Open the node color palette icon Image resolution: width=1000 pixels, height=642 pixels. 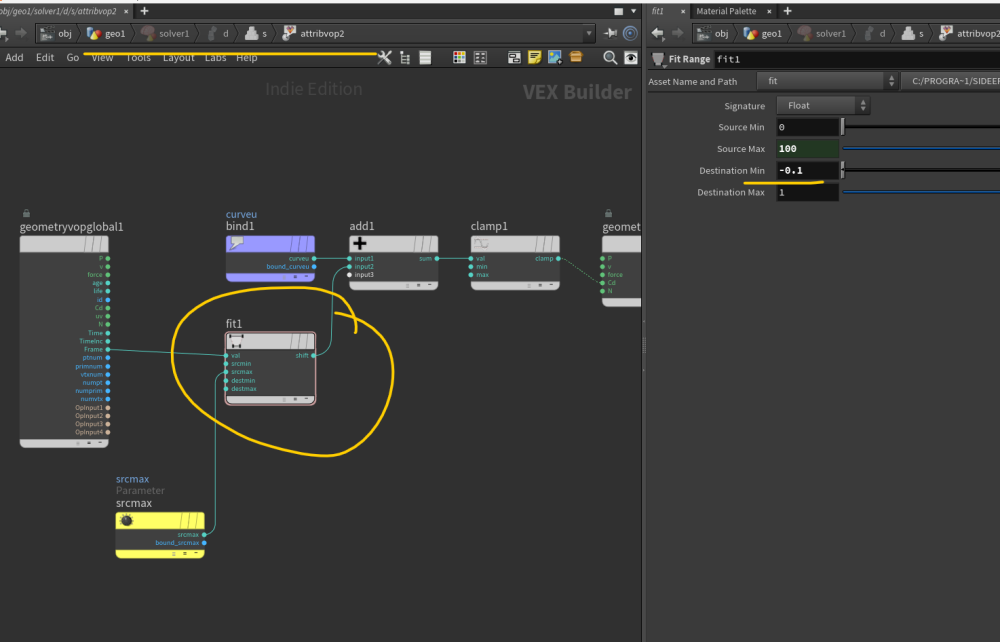(459, 58)
